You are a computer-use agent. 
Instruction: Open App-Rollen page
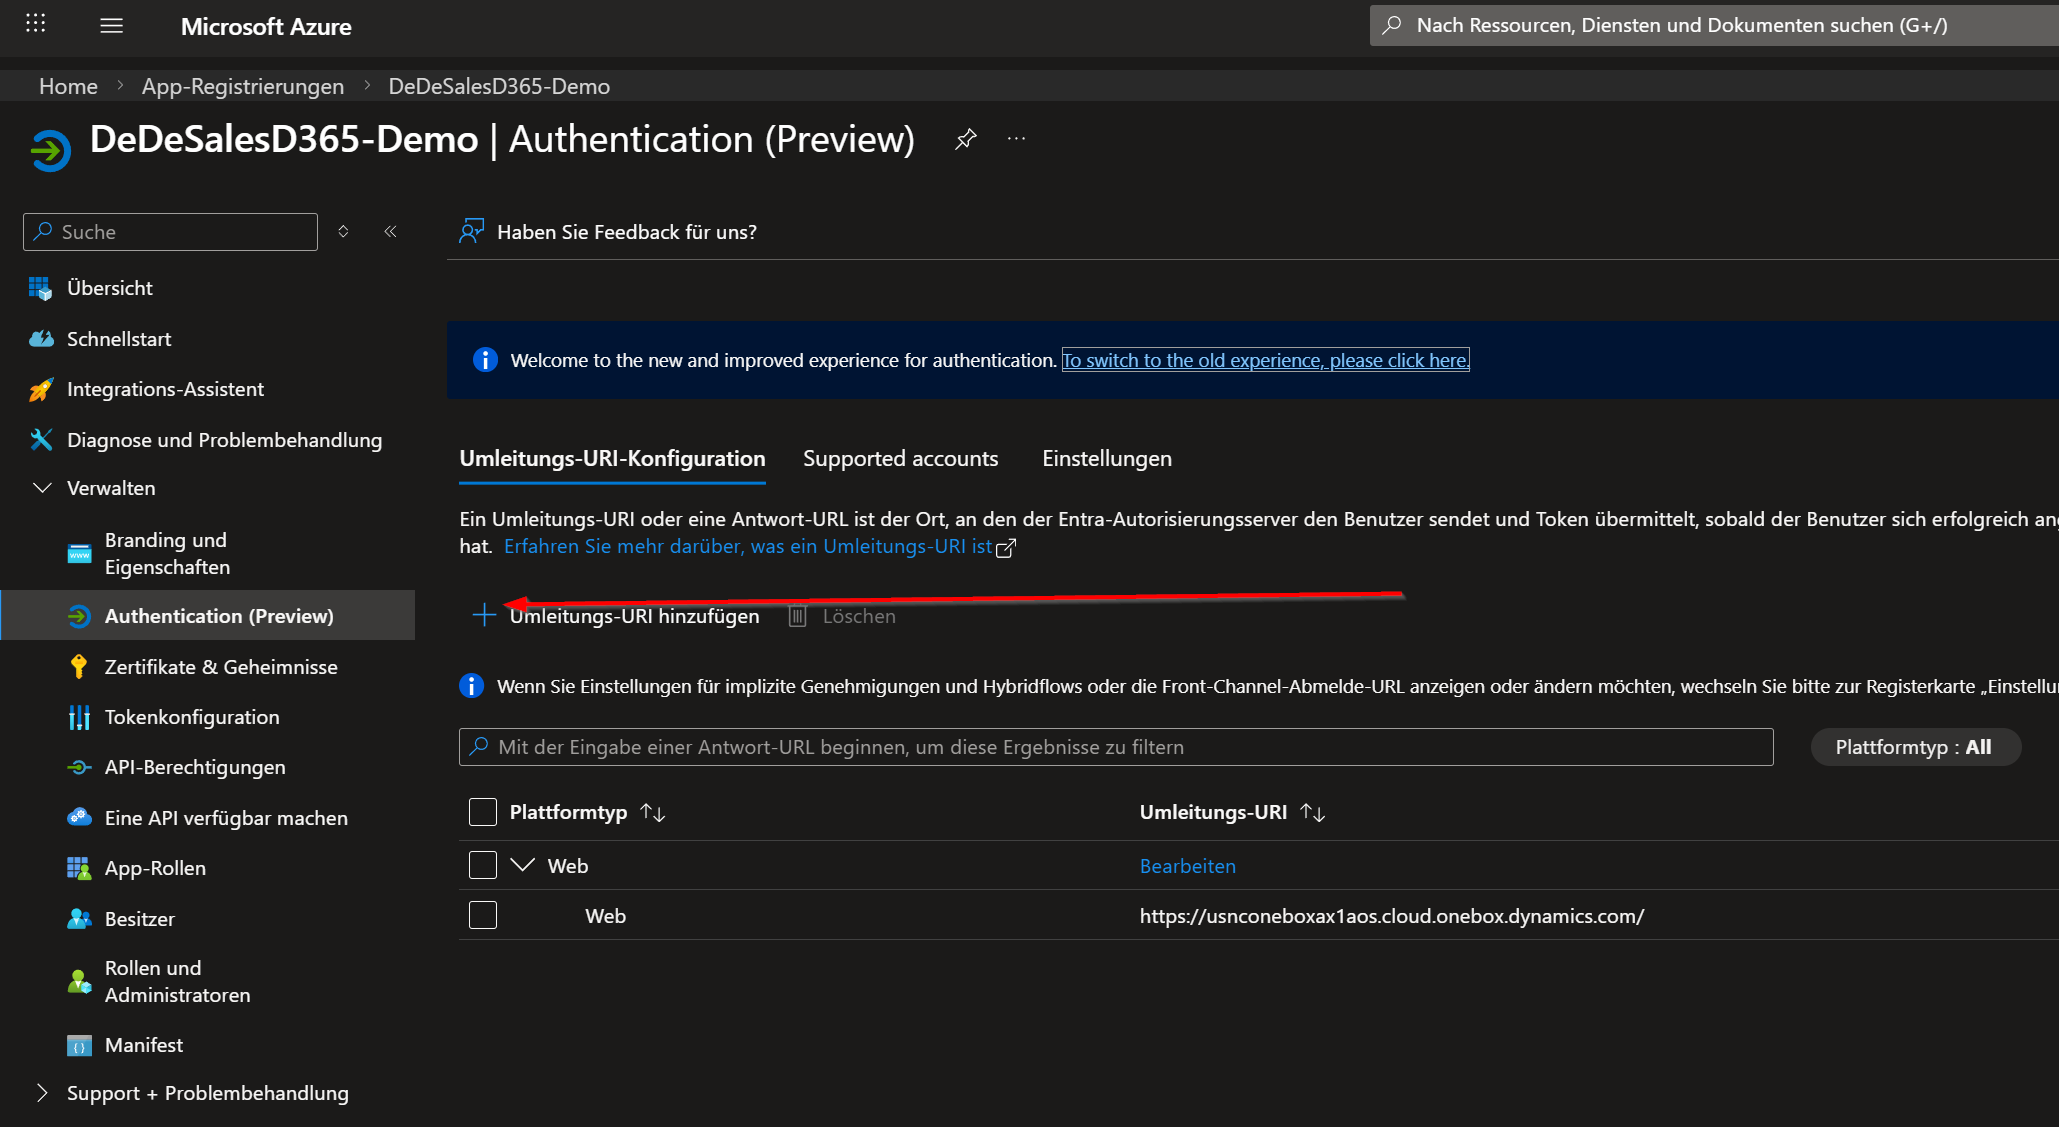[x=155, y=868]
